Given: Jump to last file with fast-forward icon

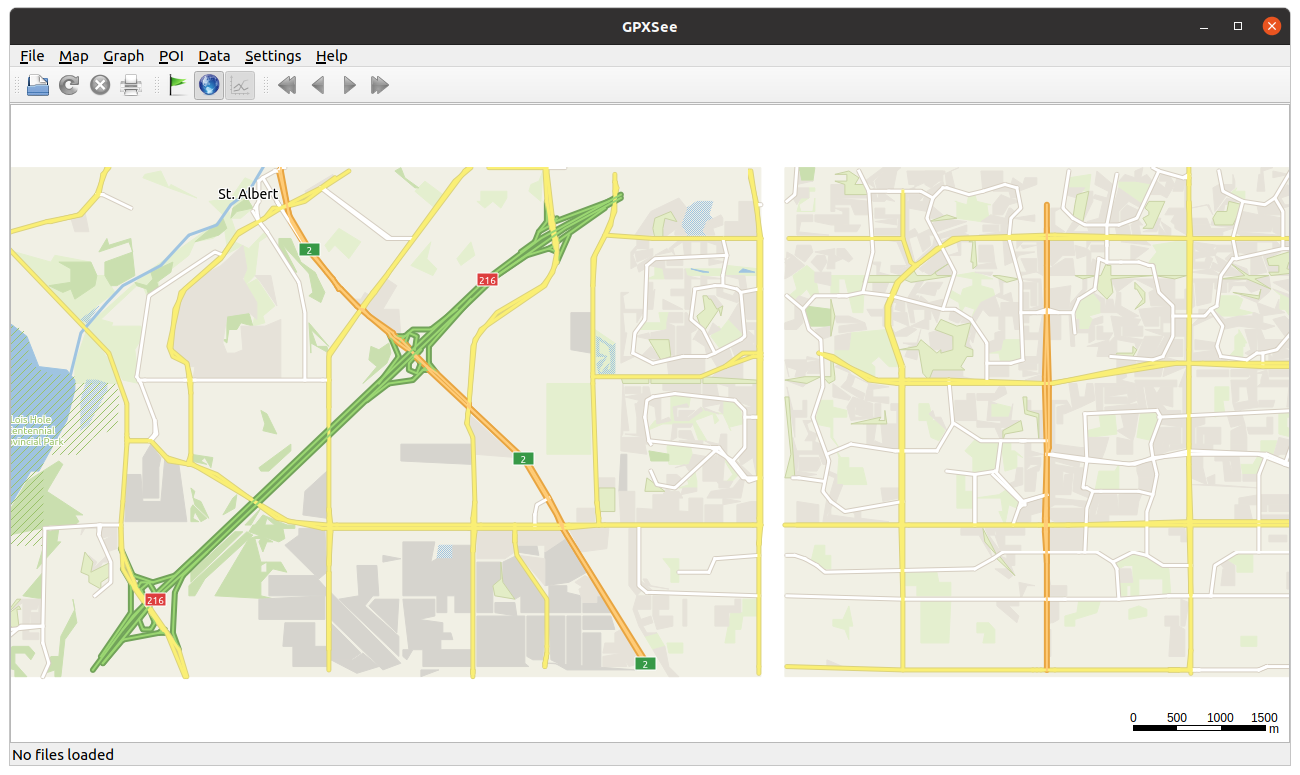Looking at the screenshot, I should (380, 85).
